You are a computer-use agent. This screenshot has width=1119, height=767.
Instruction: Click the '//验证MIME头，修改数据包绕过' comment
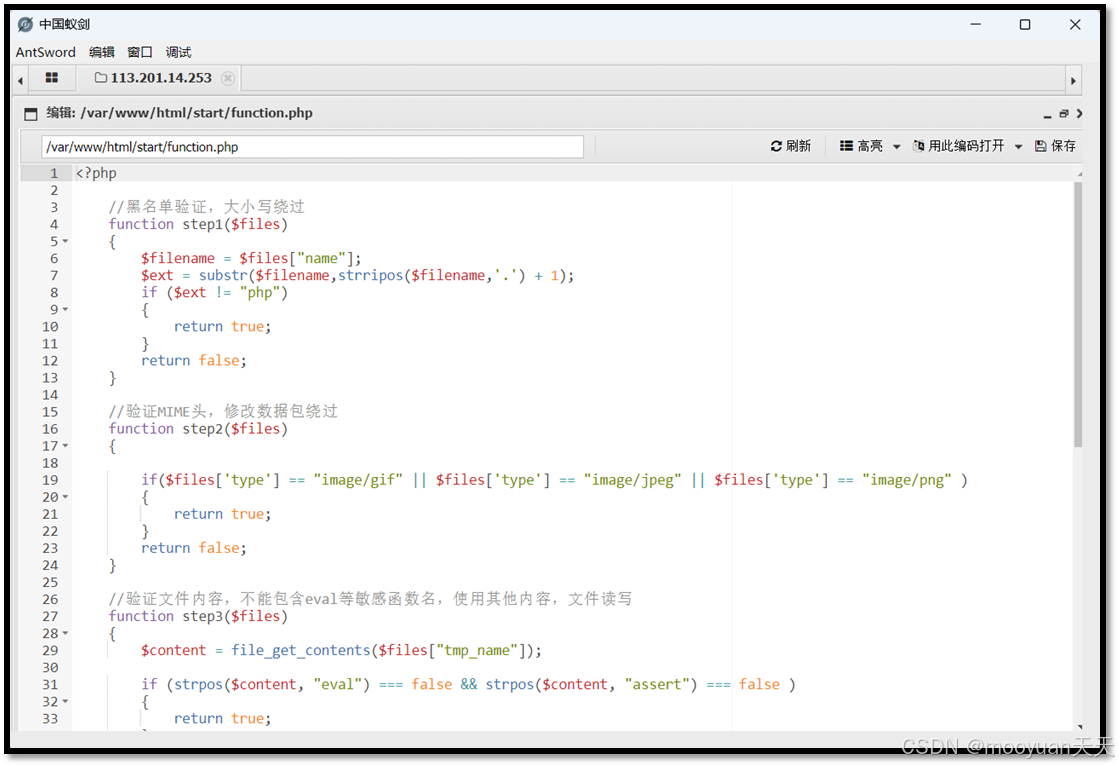click(223, 412)
